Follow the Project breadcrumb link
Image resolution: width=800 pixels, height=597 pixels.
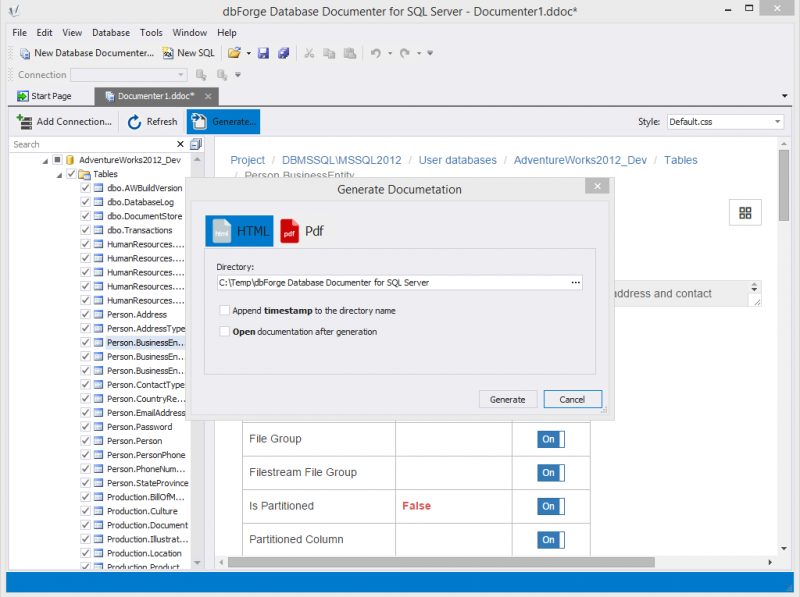click(x=247, y=160)
